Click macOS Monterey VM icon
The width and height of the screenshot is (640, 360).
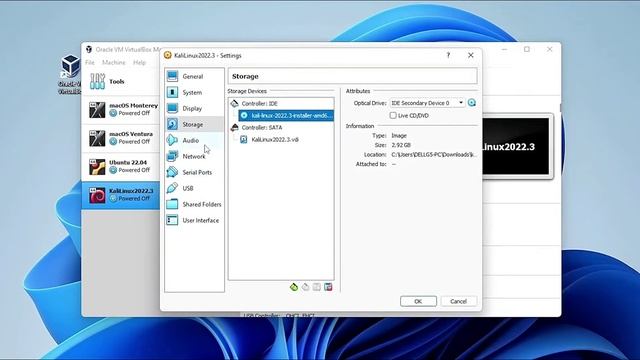97,110
